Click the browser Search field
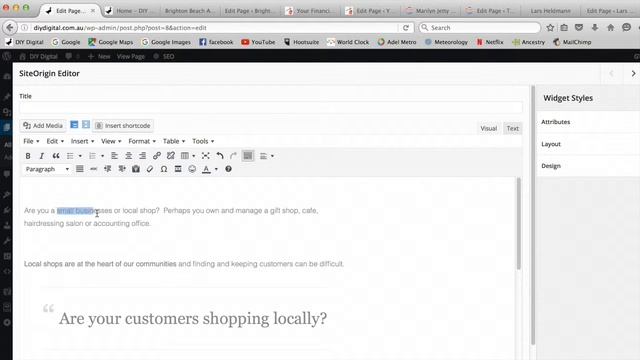Viewport: 640px width, 360px height. (x=479, y=28)
